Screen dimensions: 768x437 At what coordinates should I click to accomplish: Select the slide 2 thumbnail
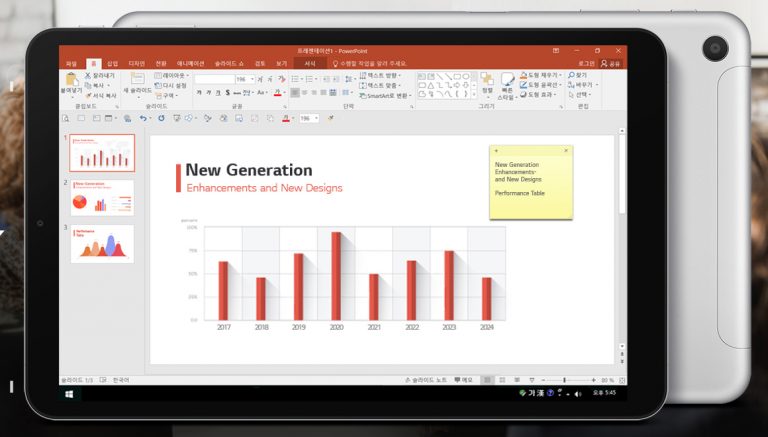tap(102, 198)
